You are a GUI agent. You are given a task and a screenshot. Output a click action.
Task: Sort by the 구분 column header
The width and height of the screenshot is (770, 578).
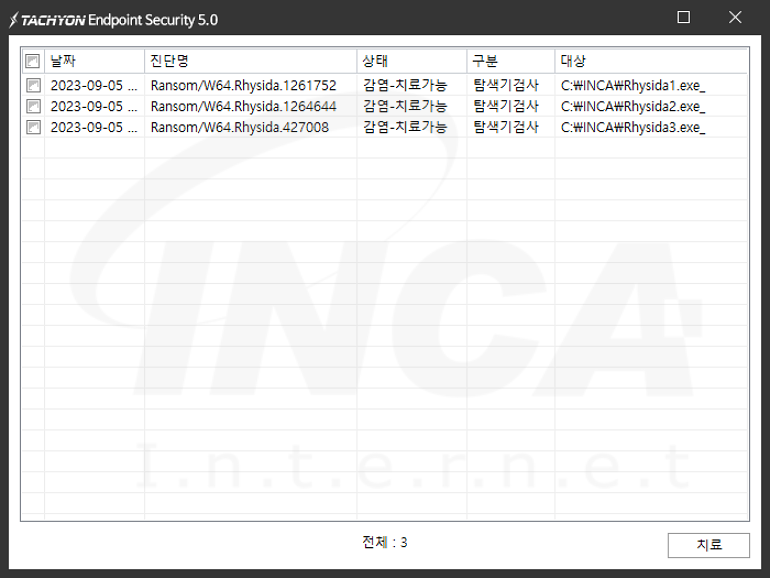511,61
